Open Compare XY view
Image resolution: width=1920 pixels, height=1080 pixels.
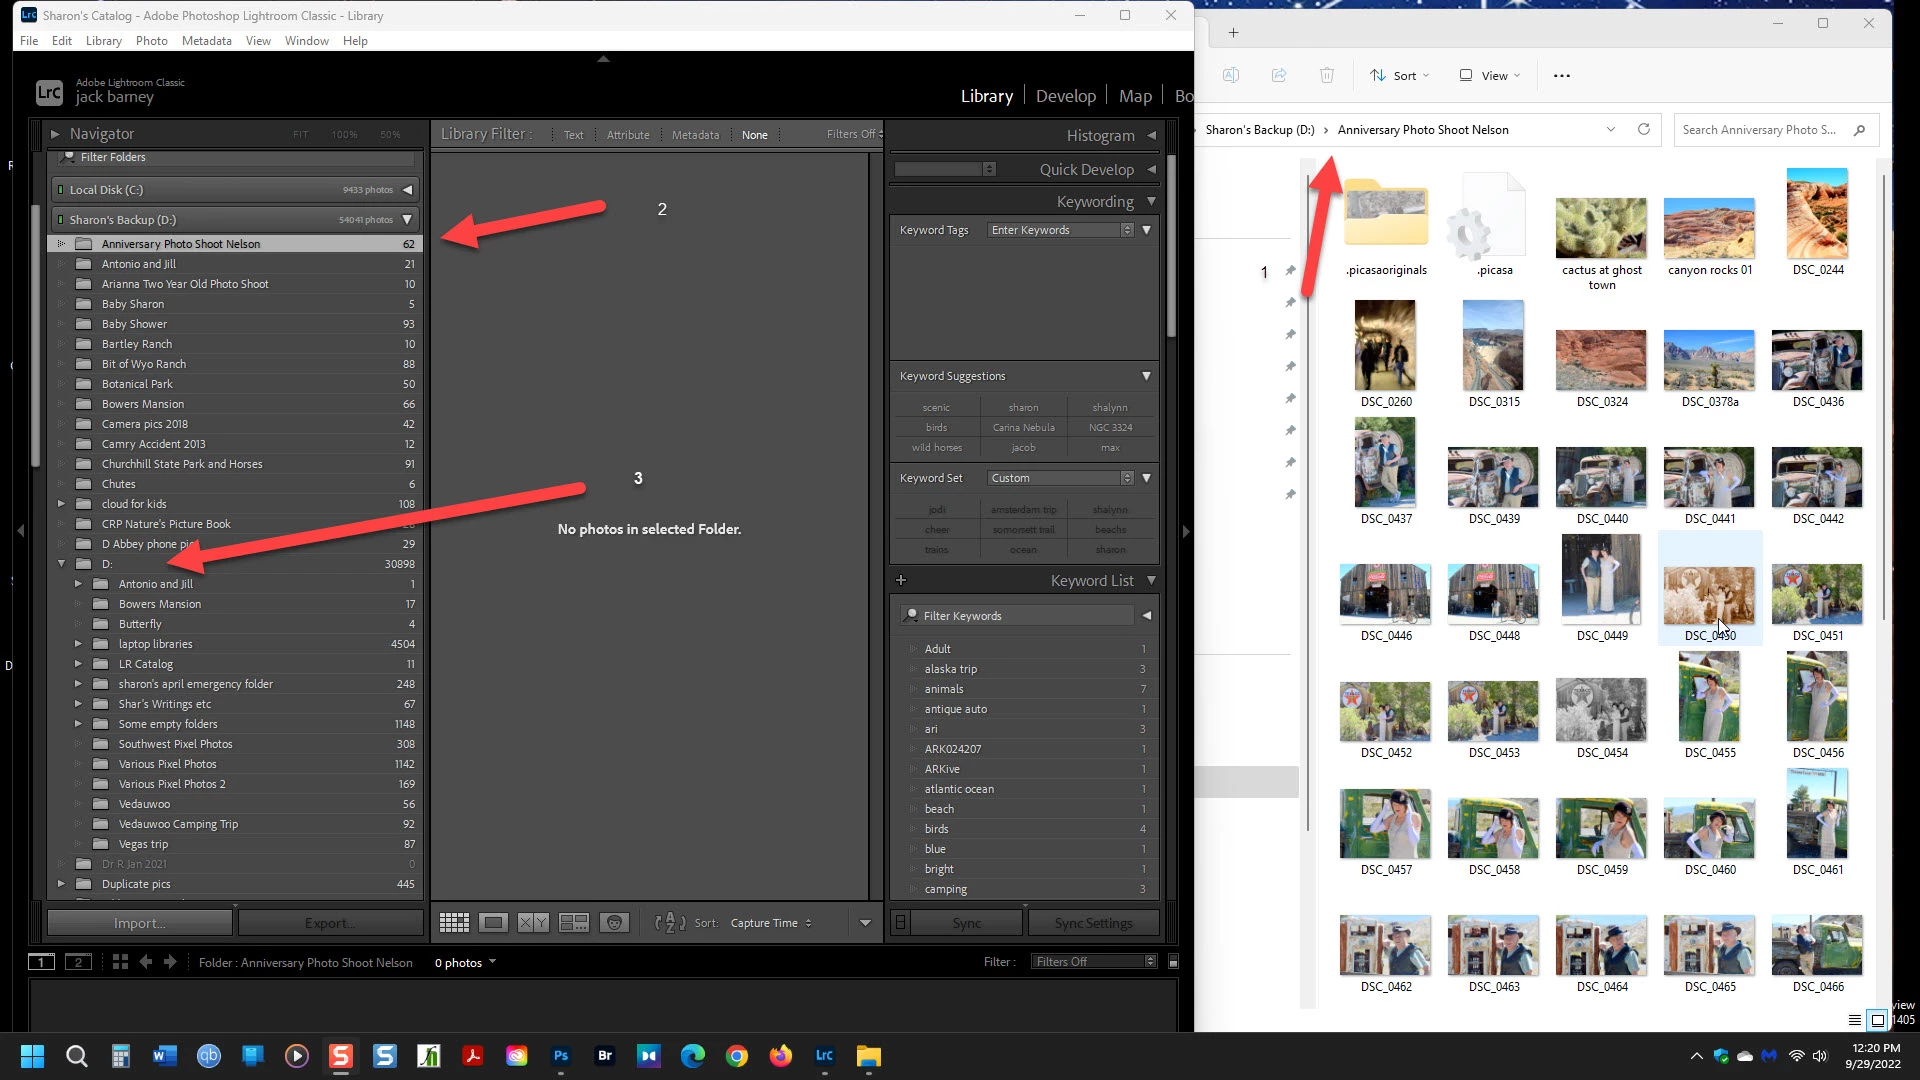(x=533, y=923)
